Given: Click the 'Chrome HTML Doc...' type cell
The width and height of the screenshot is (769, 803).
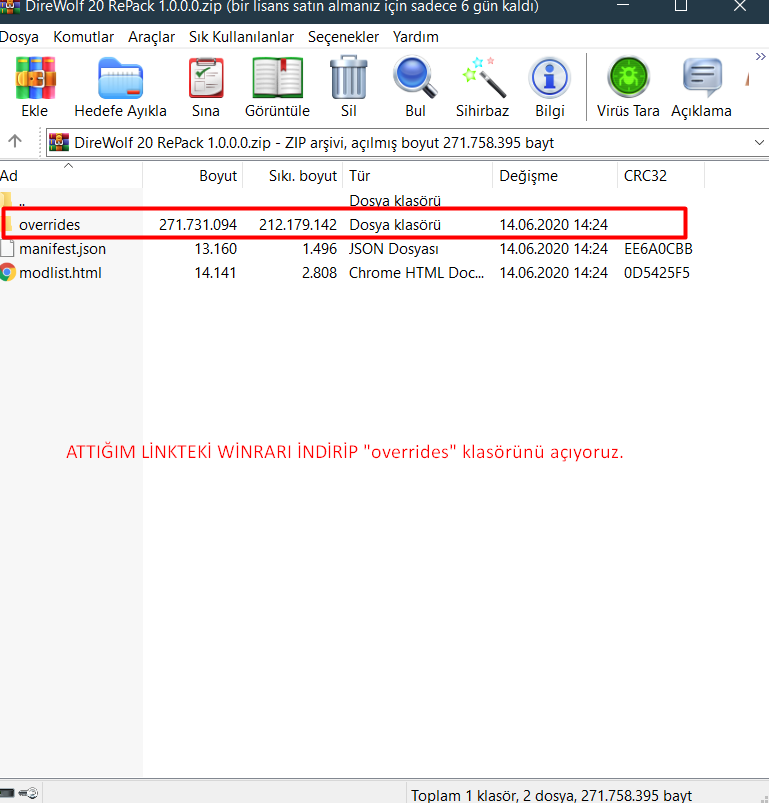Looking at the screenshot, I should (x=416, y=273).
